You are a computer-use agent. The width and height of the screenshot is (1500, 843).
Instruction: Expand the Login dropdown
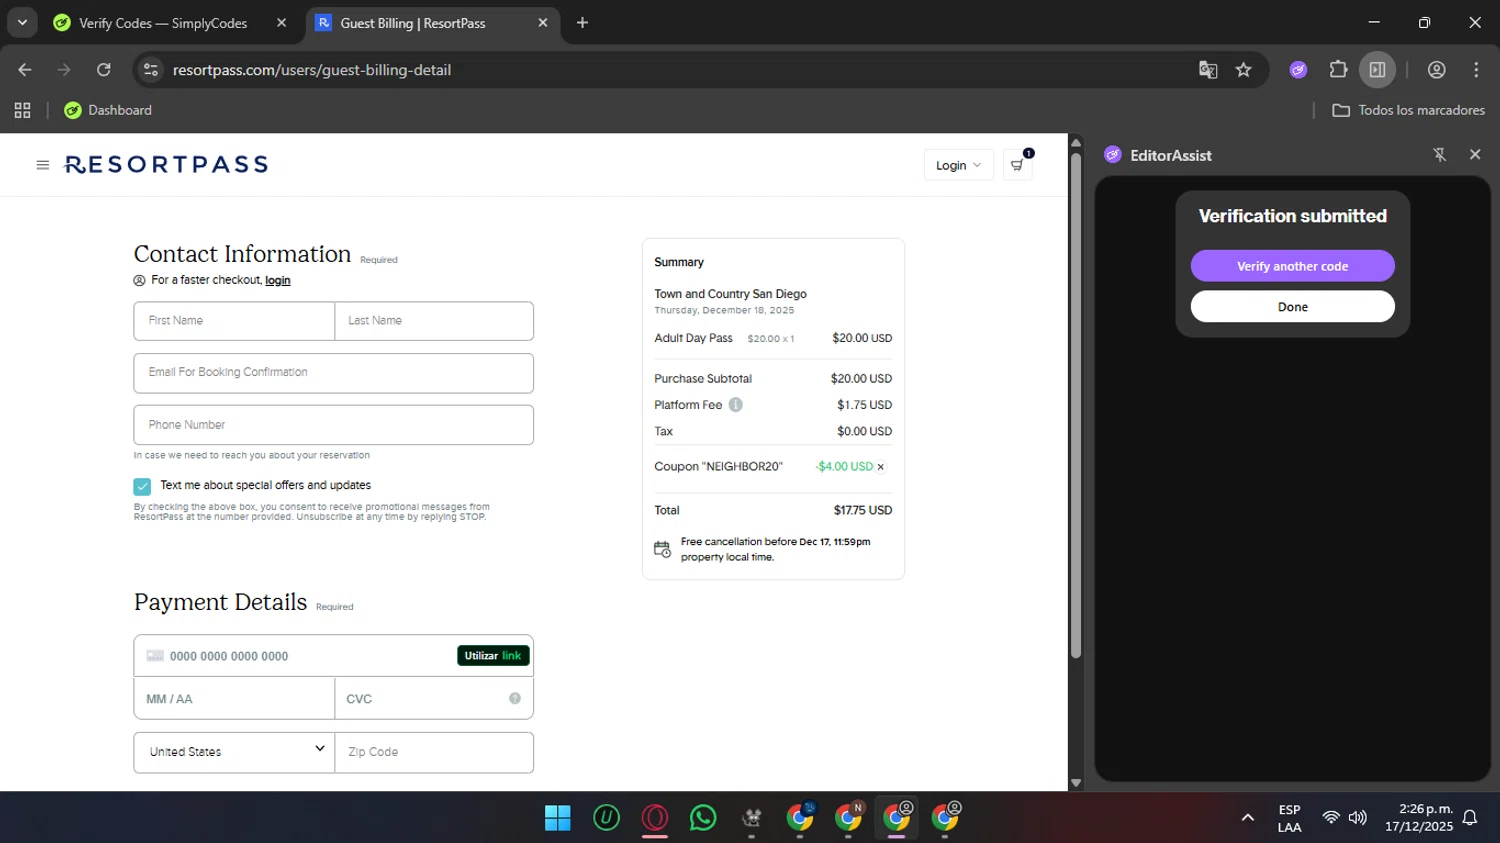click(x=958, y=165)
